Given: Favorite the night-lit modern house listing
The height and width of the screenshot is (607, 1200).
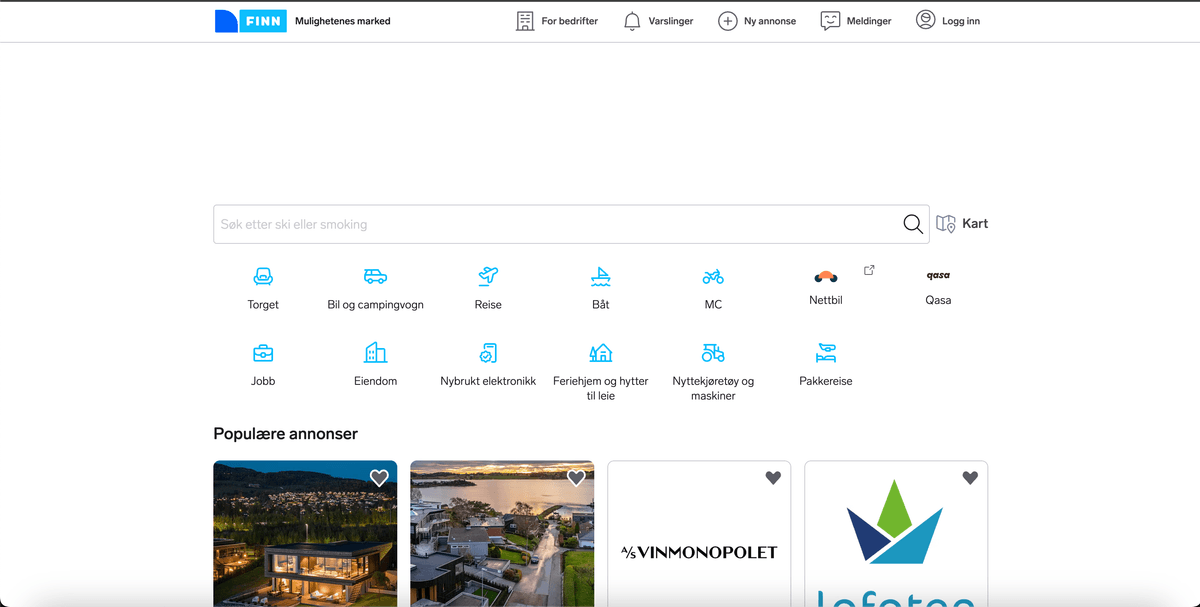Looking at the screenshot, I should click(379, 478).
